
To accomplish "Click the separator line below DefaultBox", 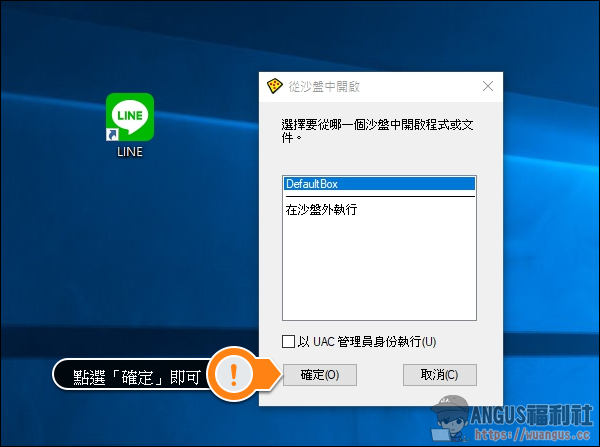I will pyautogui.click(x=379, y=196).
